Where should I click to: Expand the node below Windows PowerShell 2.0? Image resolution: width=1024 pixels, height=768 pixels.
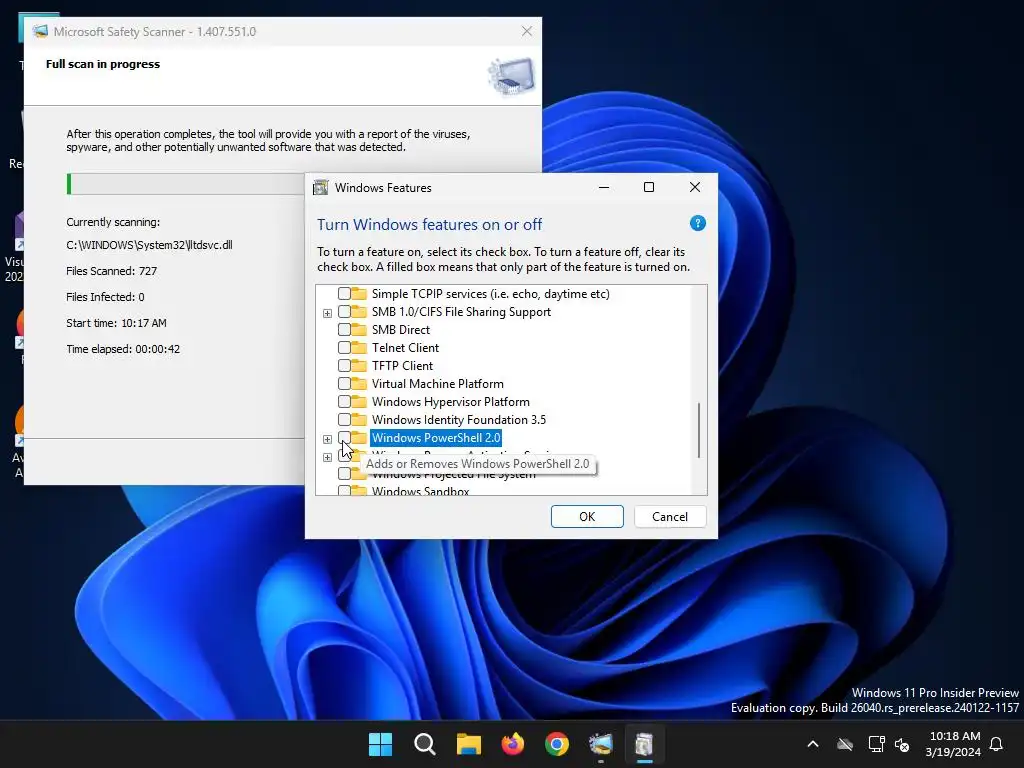327,457
